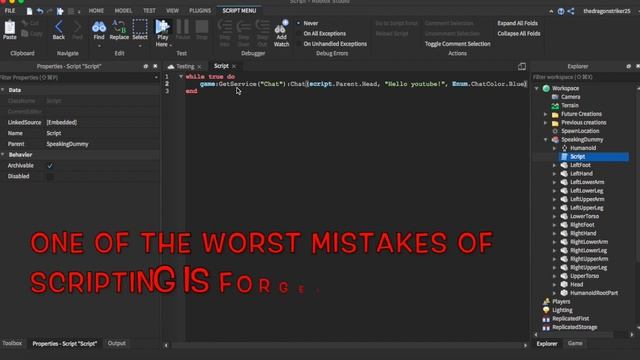Switch to the TEST ribbon tab
Image resolution: width=640 pixels, height=360 pixels.
[x=149, y=11]
